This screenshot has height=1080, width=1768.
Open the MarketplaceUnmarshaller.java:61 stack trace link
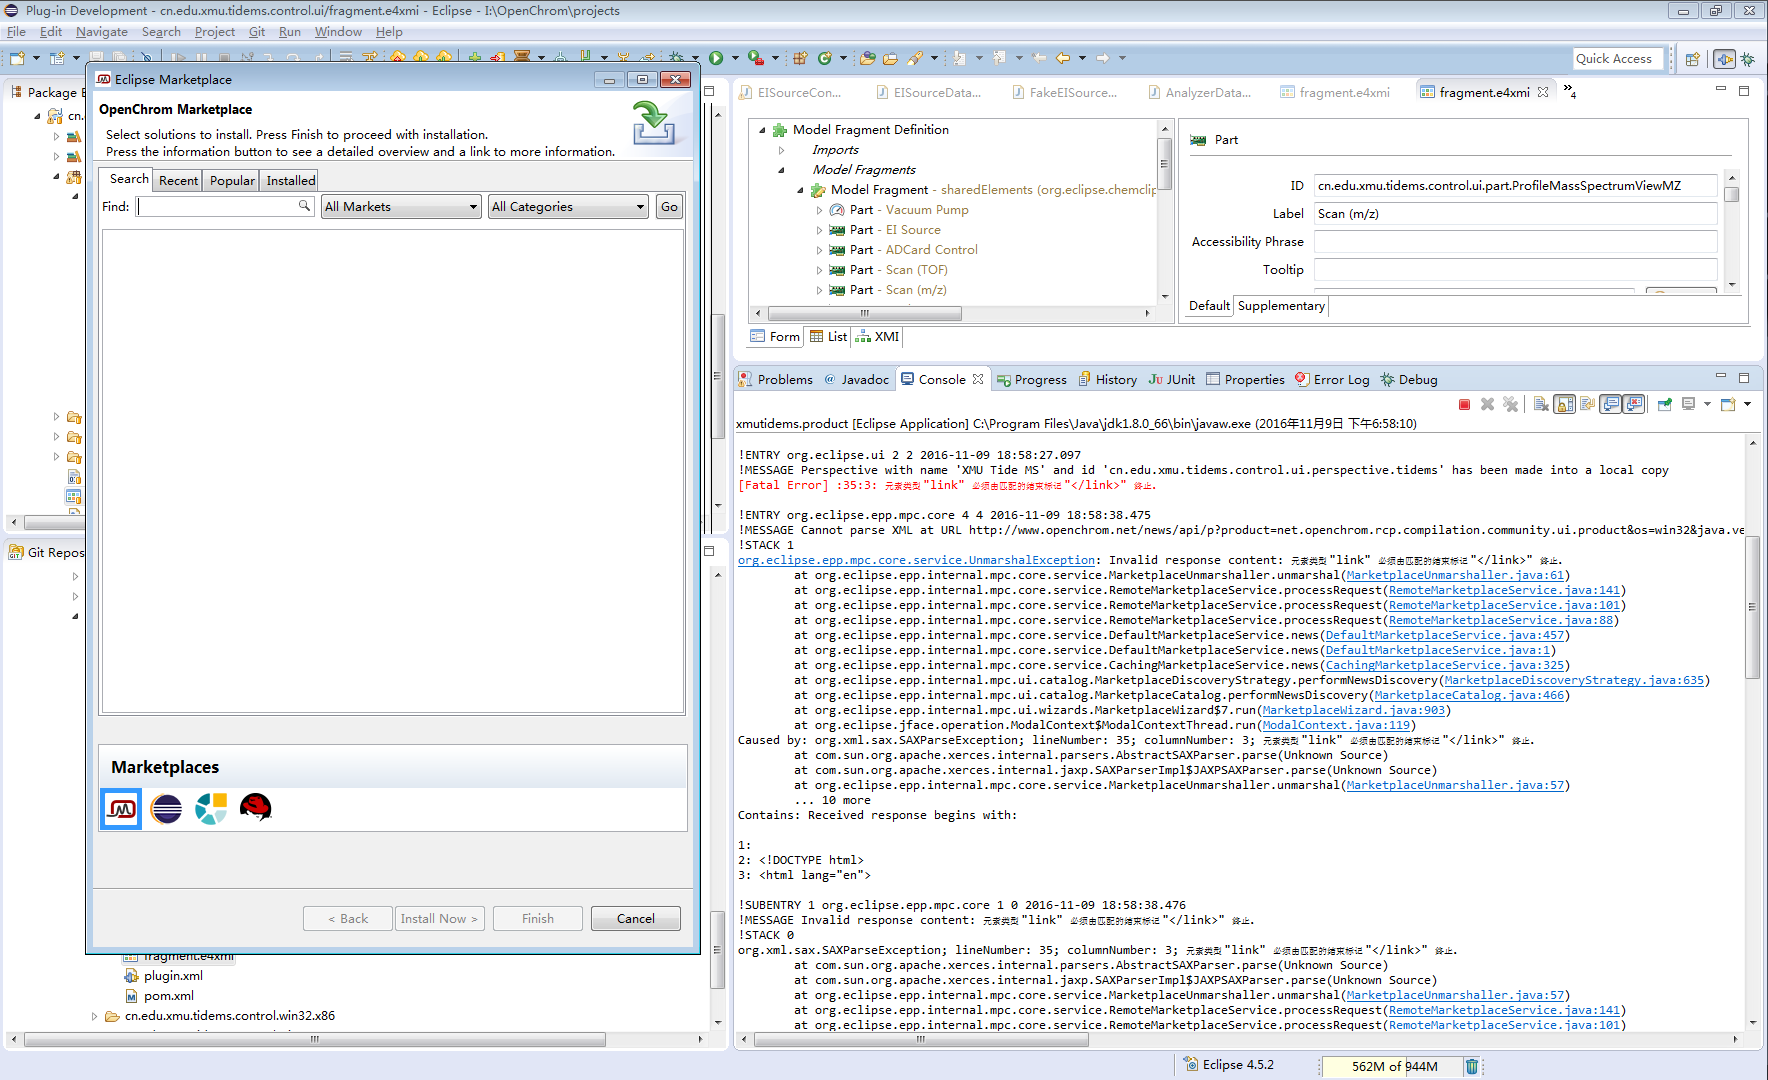(1454, 575)
